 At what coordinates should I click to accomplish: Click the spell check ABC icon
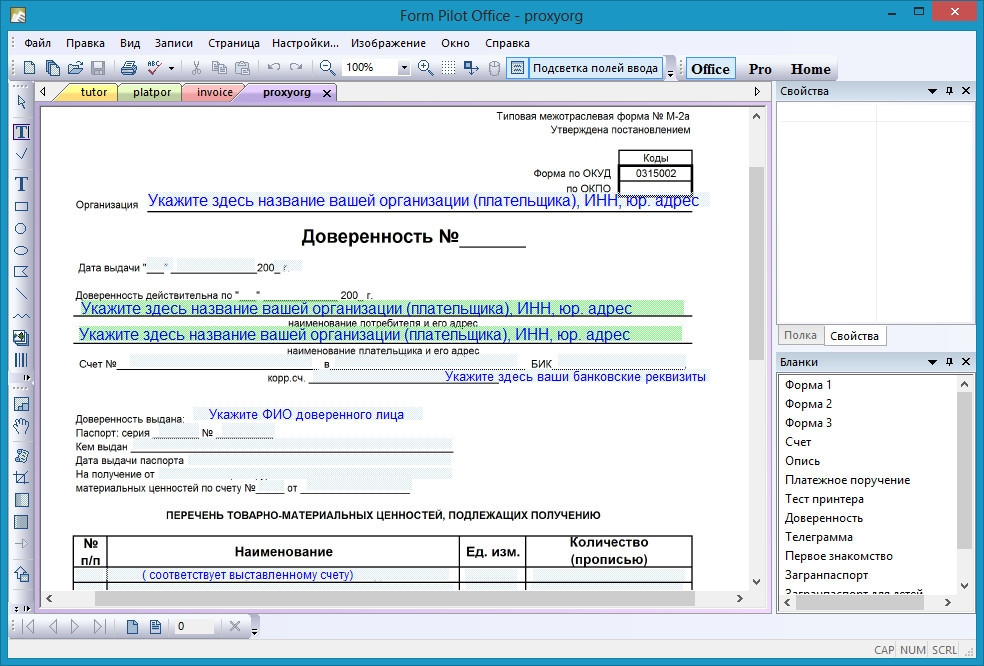click(x=154, y=68)
